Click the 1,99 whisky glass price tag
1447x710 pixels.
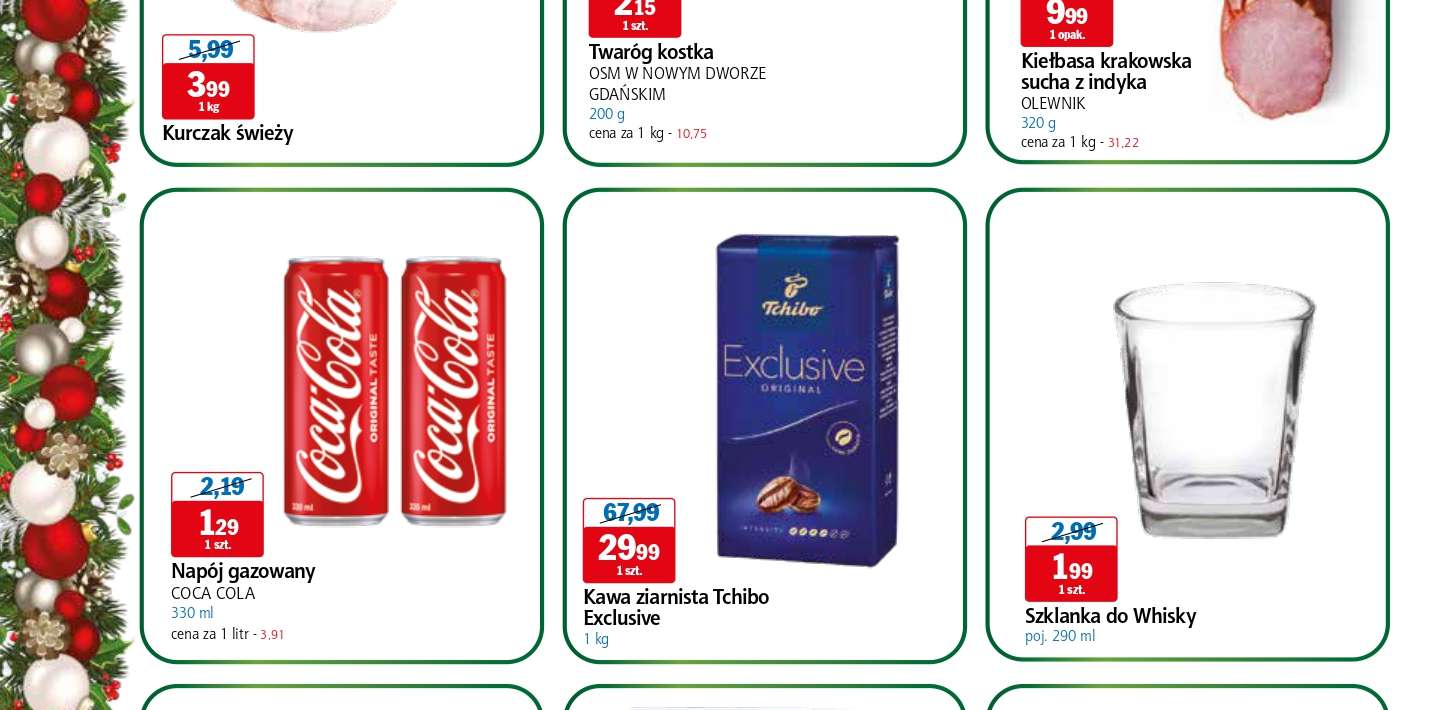(x=1071, y=573)
